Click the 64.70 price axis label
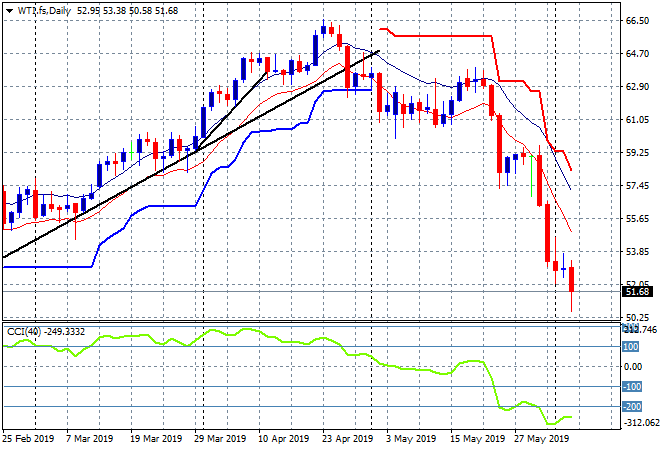 (x=637, y=53)
